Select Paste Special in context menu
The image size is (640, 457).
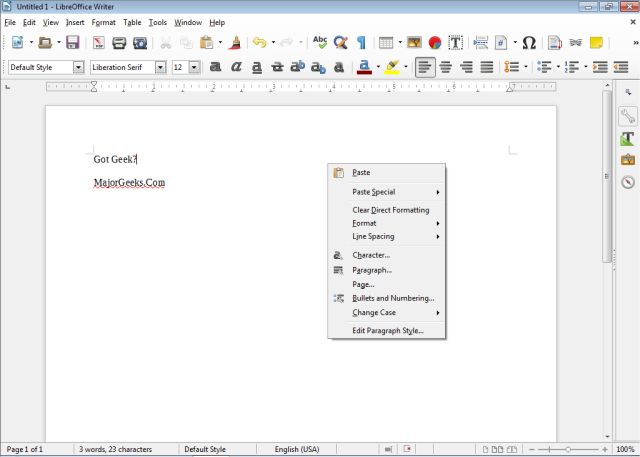point(374,191)
